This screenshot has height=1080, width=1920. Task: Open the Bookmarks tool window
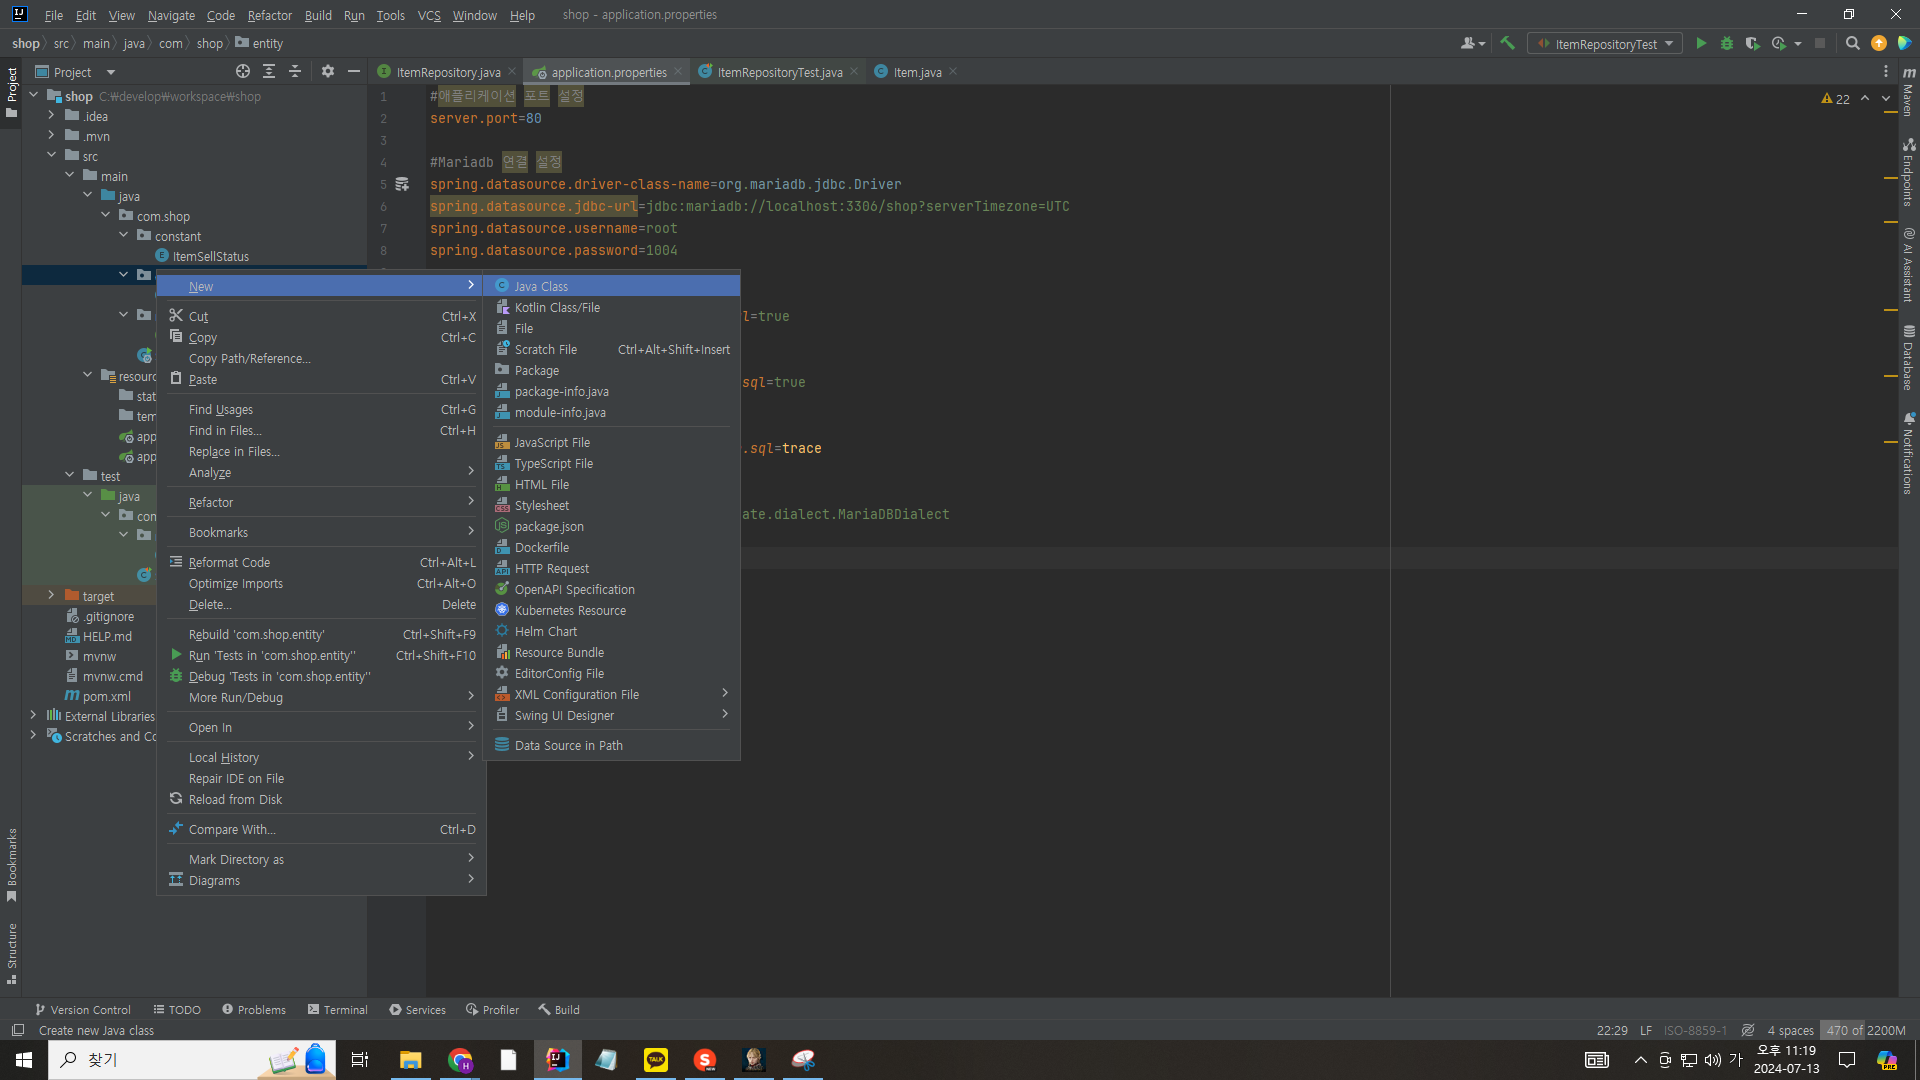click(x=12, y=865)
